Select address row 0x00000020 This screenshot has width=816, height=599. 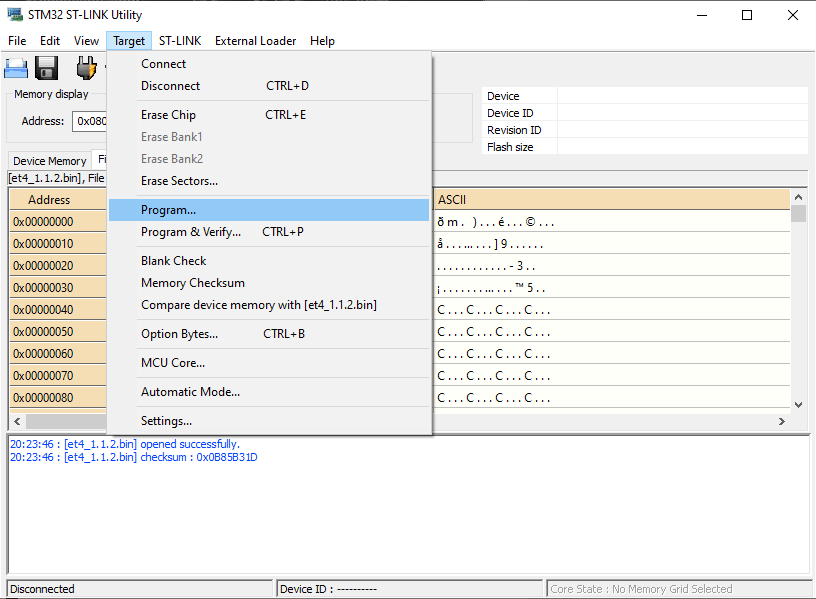[58, 265]
